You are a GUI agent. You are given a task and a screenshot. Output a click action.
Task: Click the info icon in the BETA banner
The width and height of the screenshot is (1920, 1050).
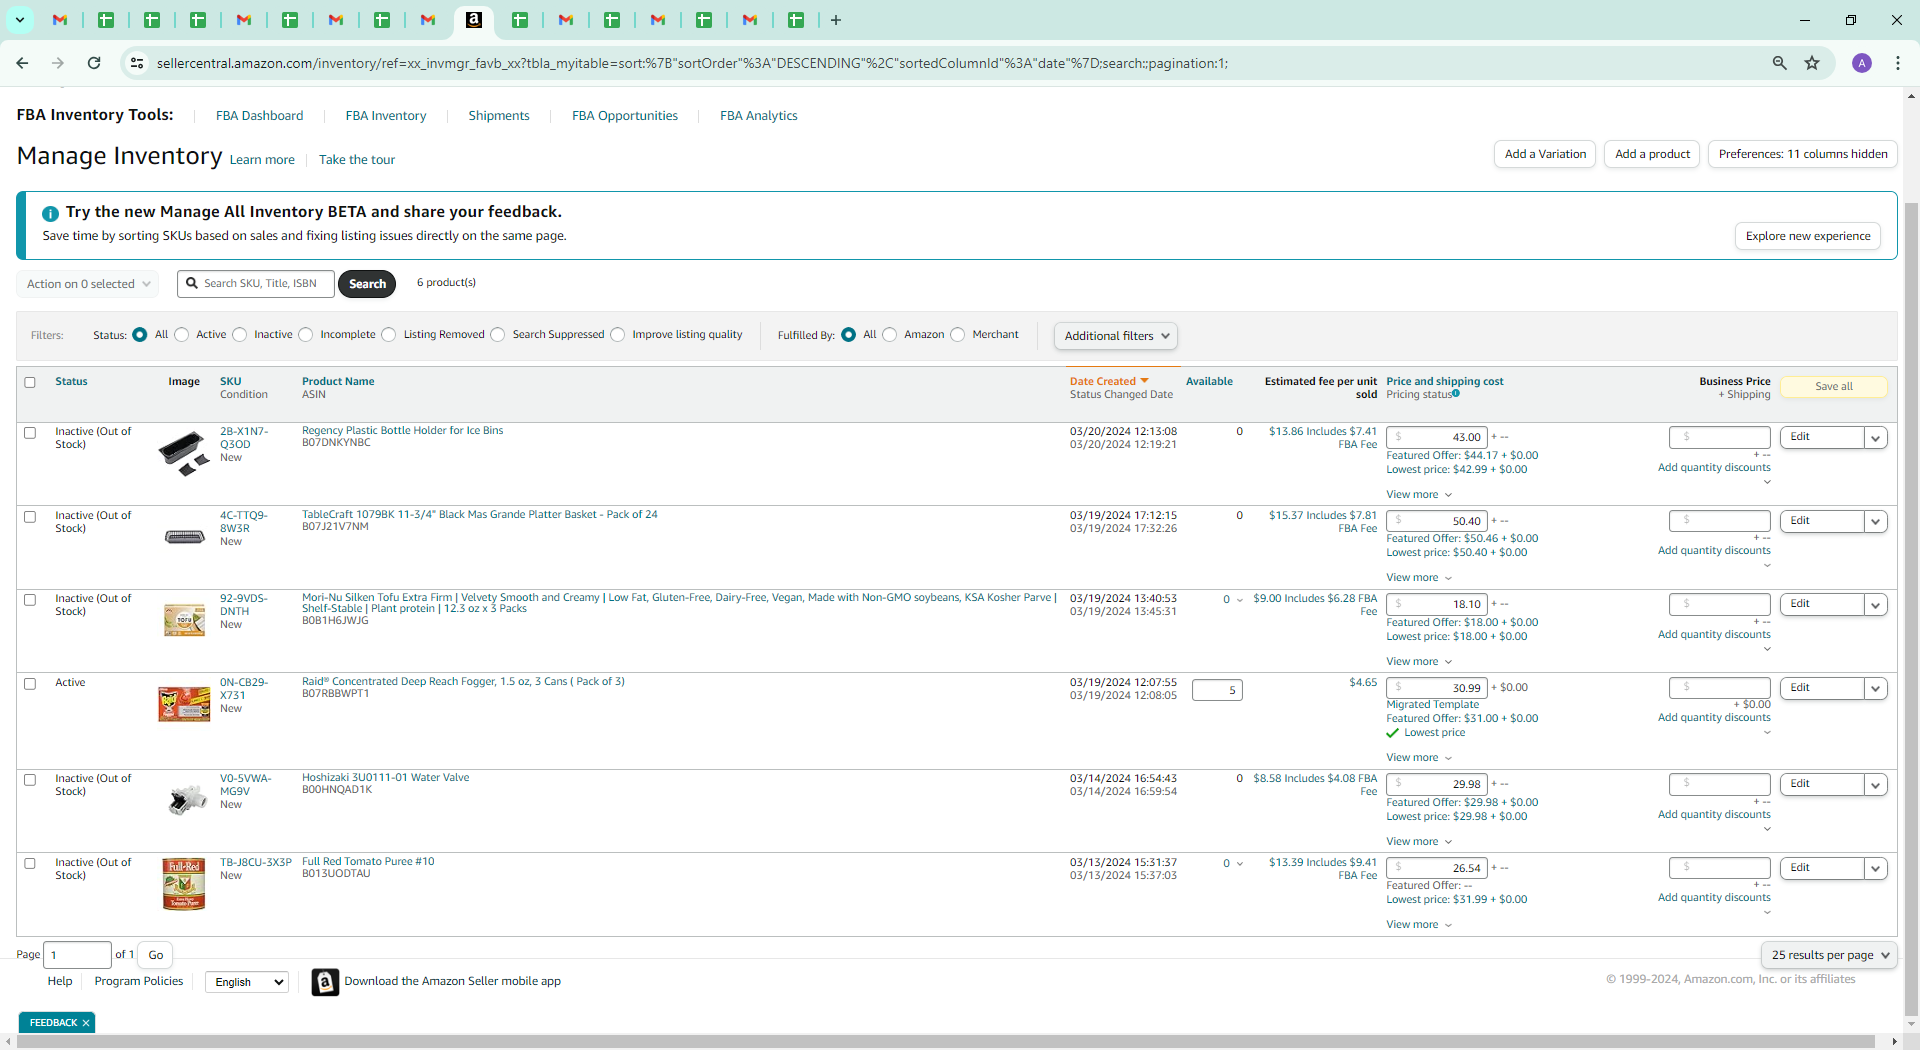click(x=50, y=213)
